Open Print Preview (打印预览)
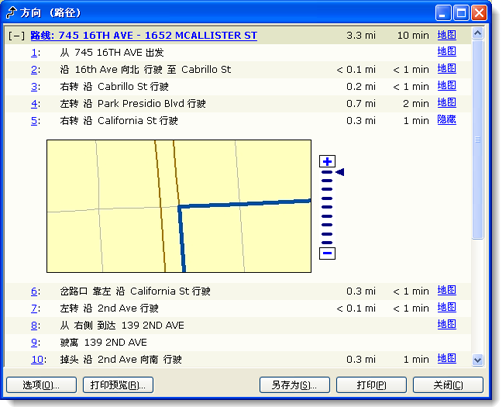 pyautogui.click(x=118, y=385)
